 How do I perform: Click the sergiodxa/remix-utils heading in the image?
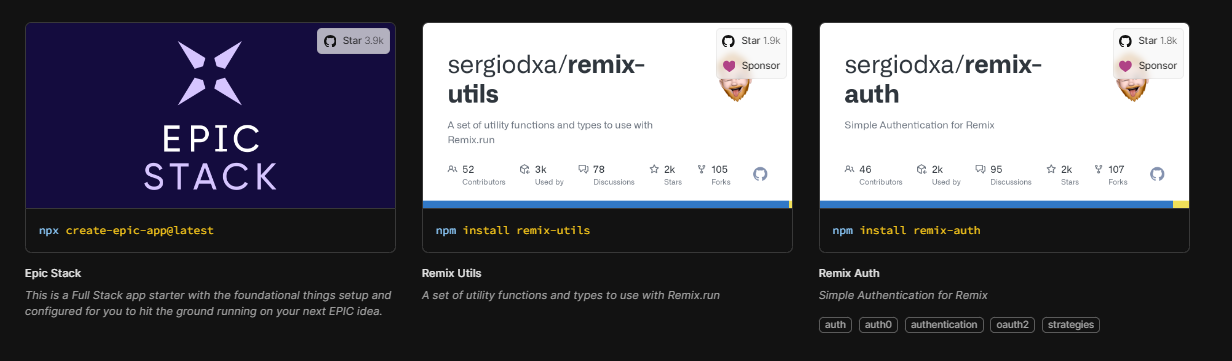pos(546,79)
